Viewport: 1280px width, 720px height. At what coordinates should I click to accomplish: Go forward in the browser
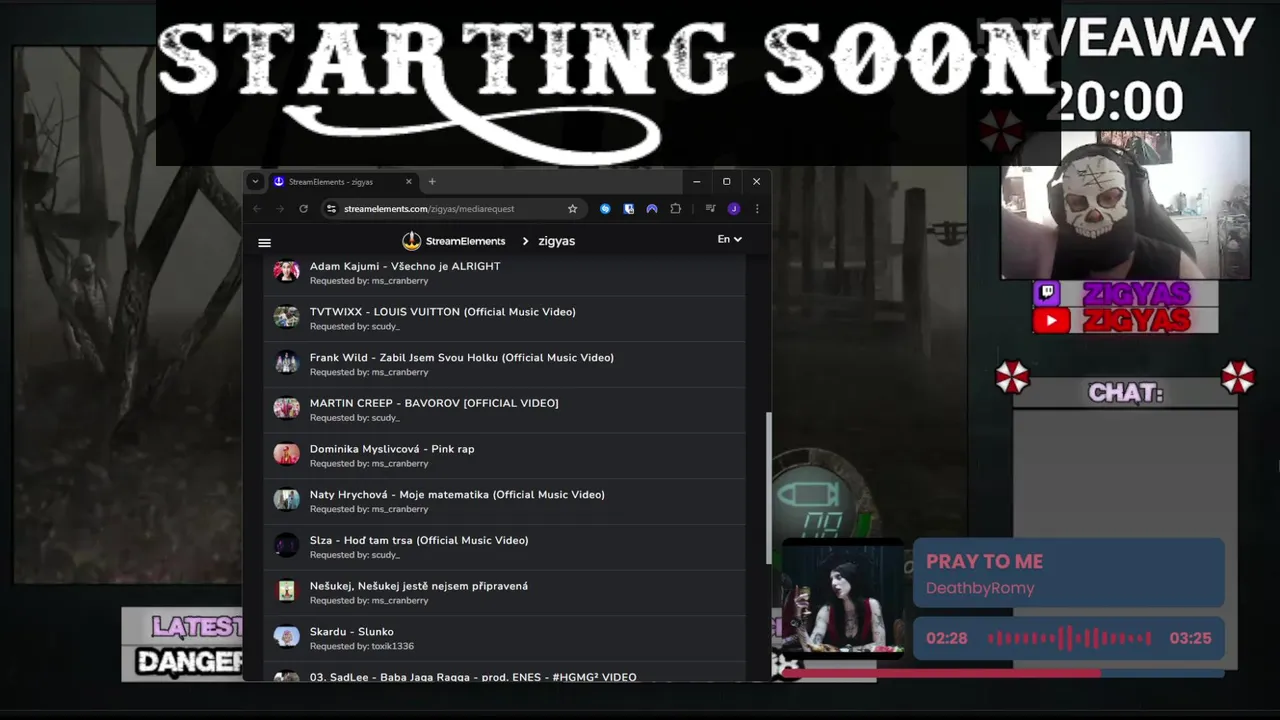tap(280, 209)
